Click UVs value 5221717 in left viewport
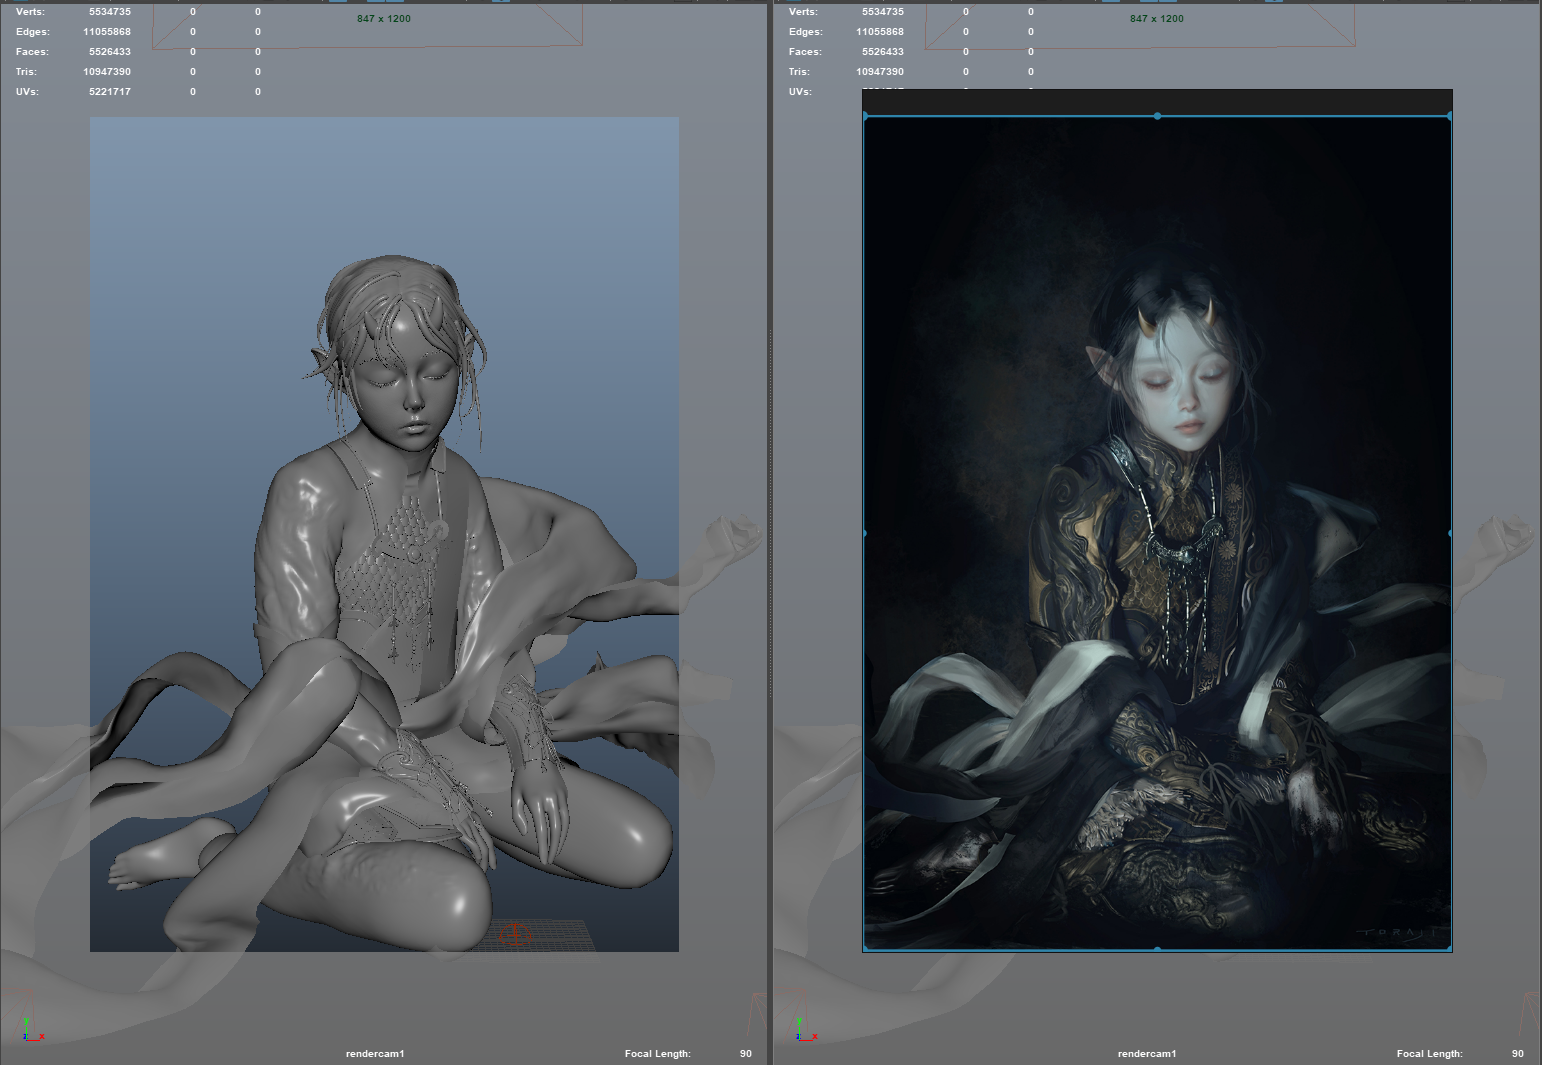Viewport: 1542px width, 1065px height. click(110, 92)
